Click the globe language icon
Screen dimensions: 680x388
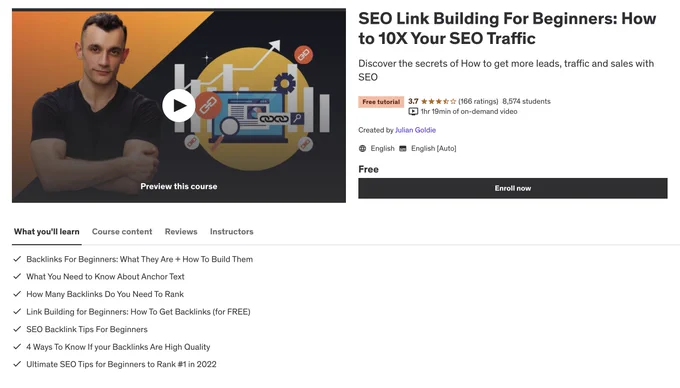(363, 149)
